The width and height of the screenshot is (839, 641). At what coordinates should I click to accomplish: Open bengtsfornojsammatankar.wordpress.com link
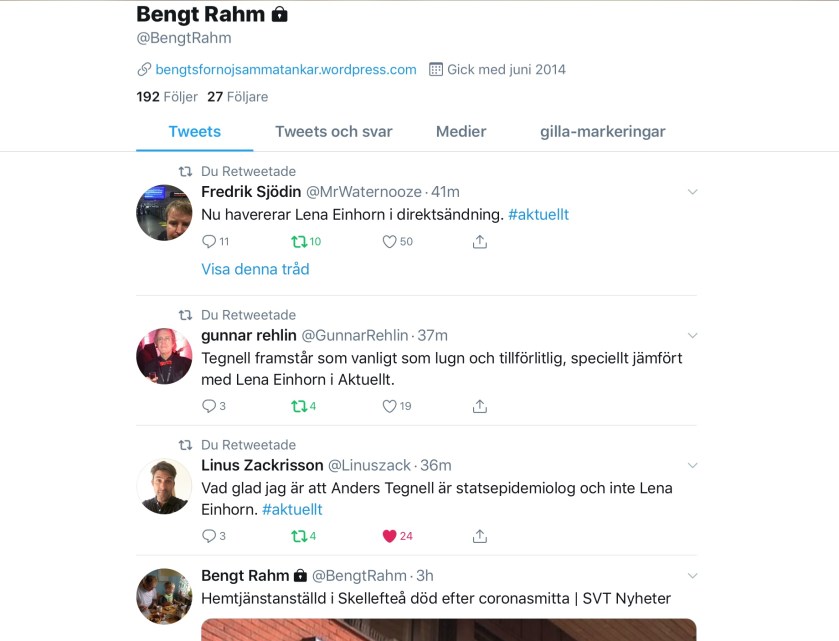coord(286,69)
